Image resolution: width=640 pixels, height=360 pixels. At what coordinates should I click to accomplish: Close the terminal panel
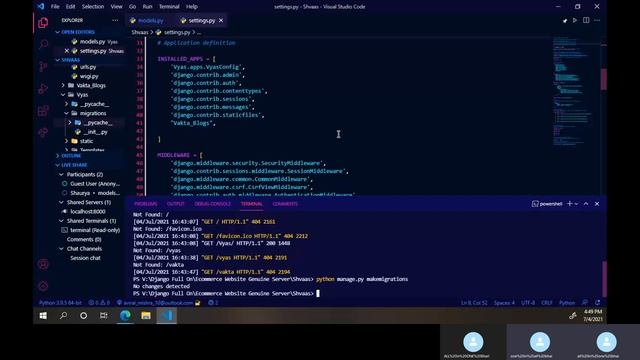pyautogui.click(x=597, y=204)
